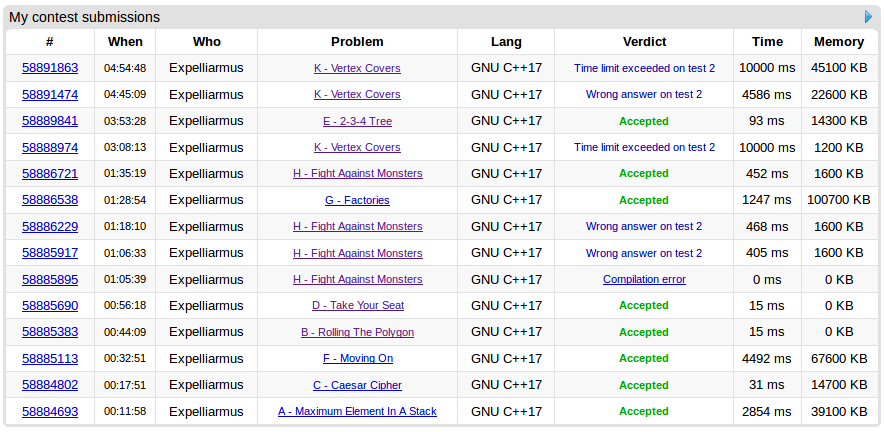885x432 pixels.
Task: View the Compilation error details
Action: click(644, 279)
